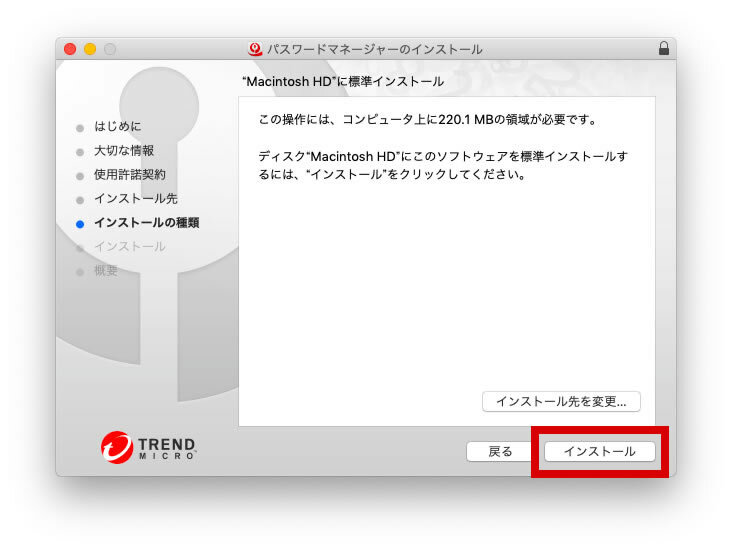
Task: Open インストール先を変更... options
Action: click(x=561, y=402)
